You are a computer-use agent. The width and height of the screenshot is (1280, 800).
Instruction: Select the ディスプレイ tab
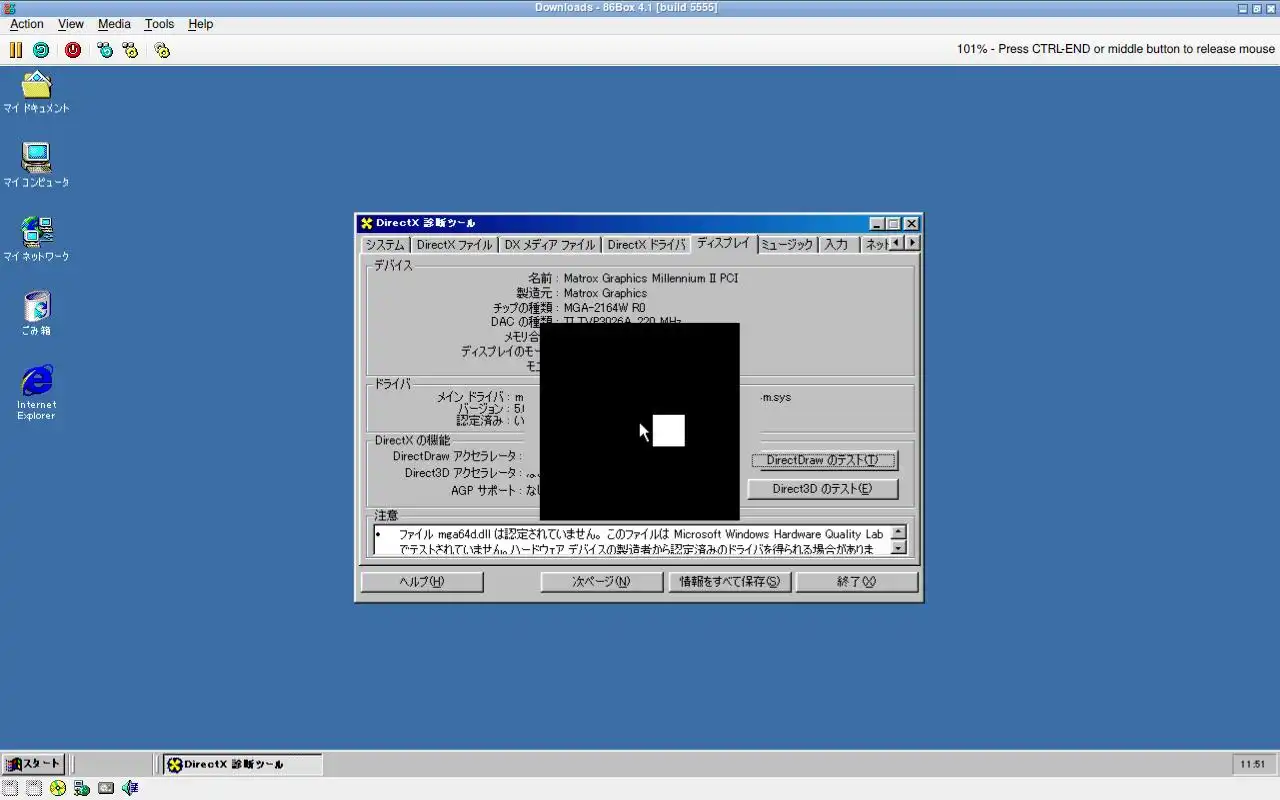[723, 243]
